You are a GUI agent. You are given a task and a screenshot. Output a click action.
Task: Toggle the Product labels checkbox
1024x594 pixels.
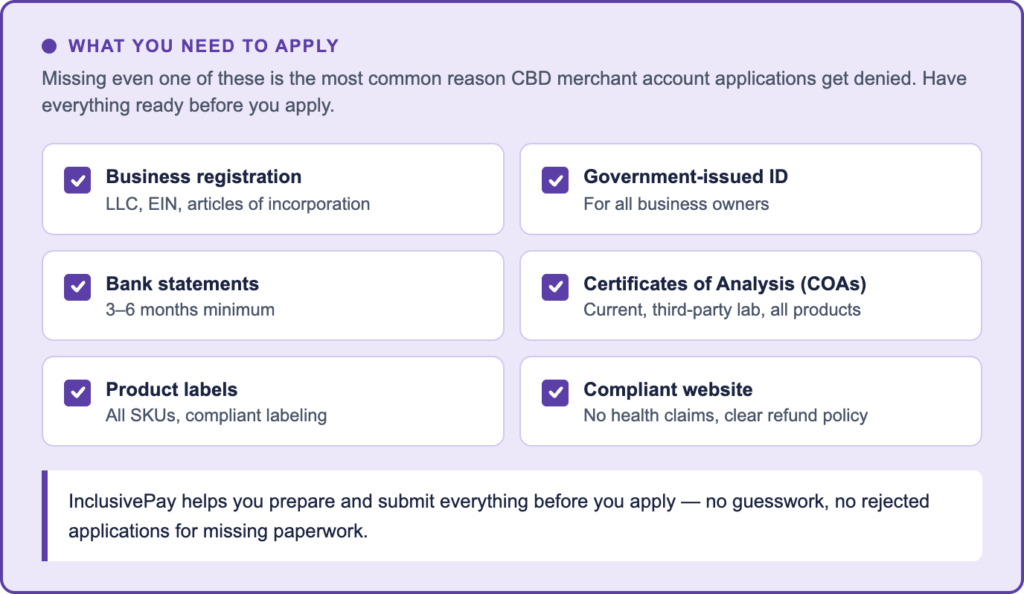pyautogui.click(x=77, y=393)
